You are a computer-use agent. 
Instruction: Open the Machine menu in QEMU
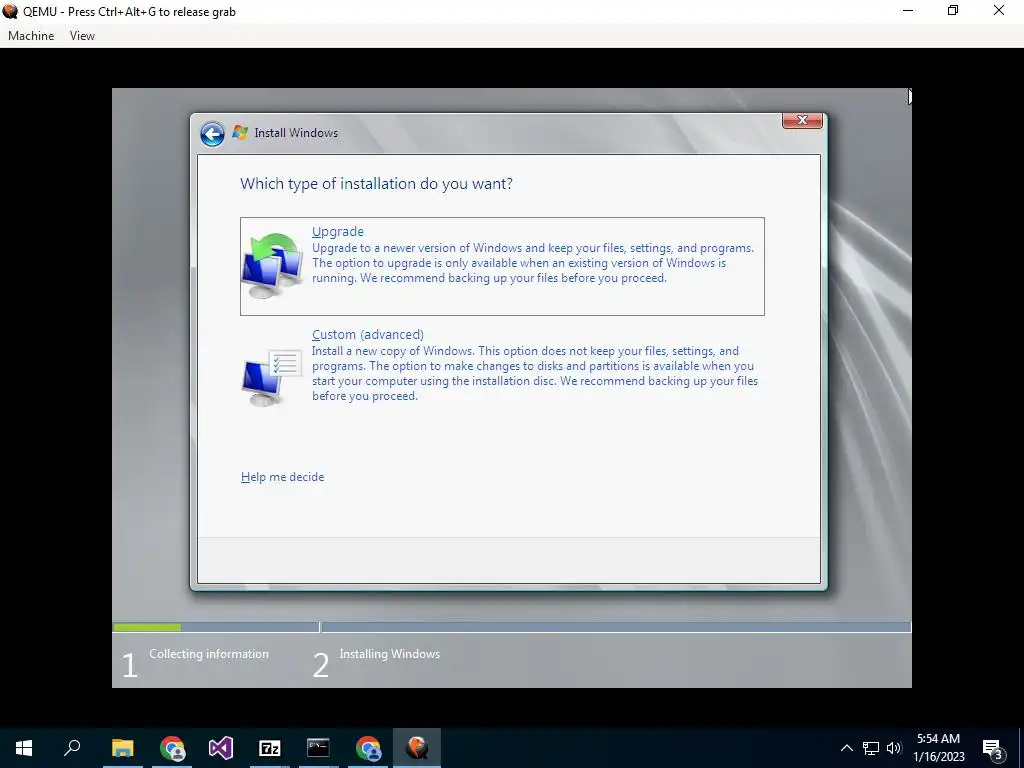tap(31, 36)
